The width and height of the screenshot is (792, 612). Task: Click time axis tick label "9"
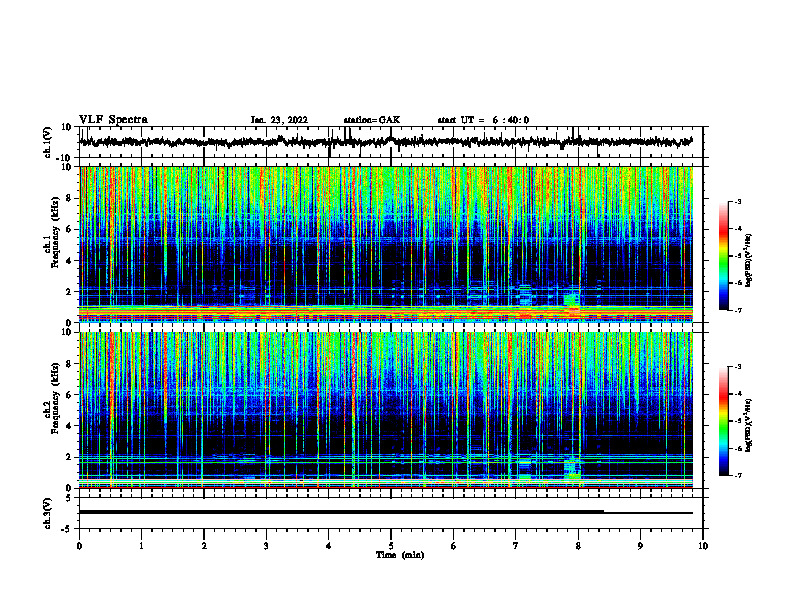[x=640, y=546]
